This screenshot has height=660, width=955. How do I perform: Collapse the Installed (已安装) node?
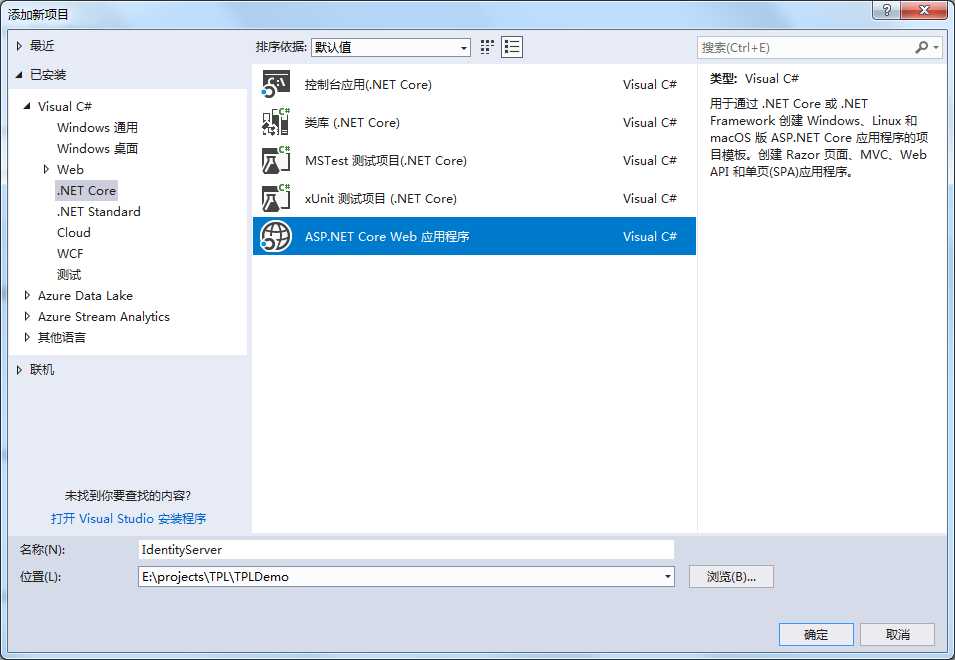click(19, 74)
